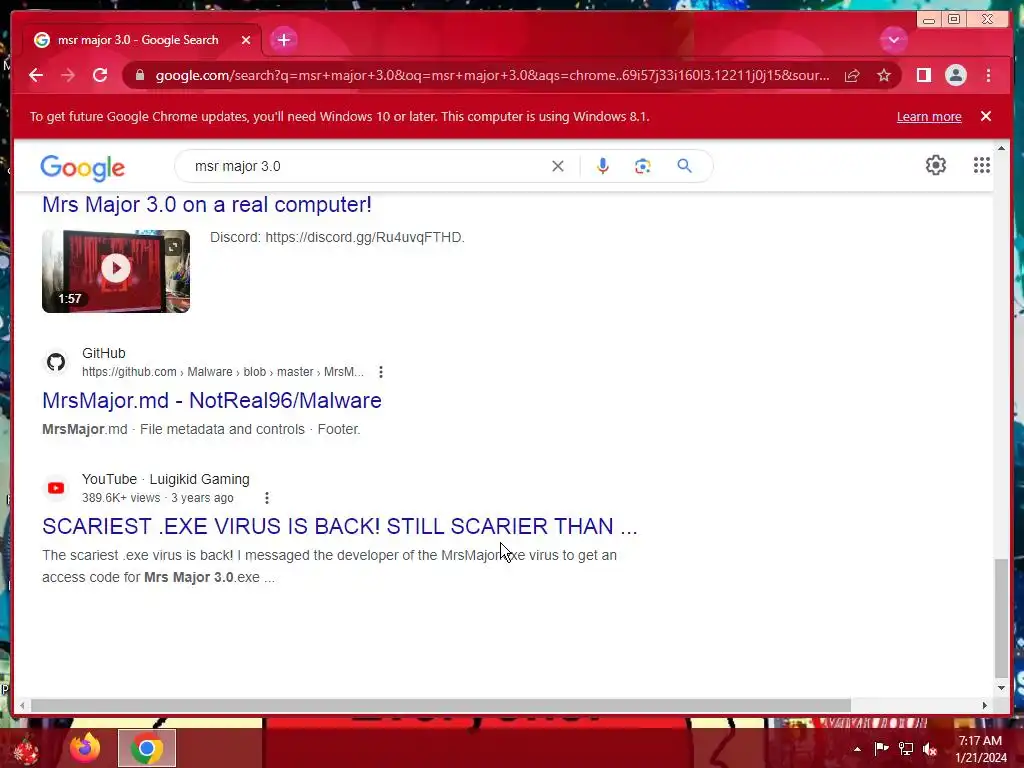Open Chrome's side panel

click(923, 75)
